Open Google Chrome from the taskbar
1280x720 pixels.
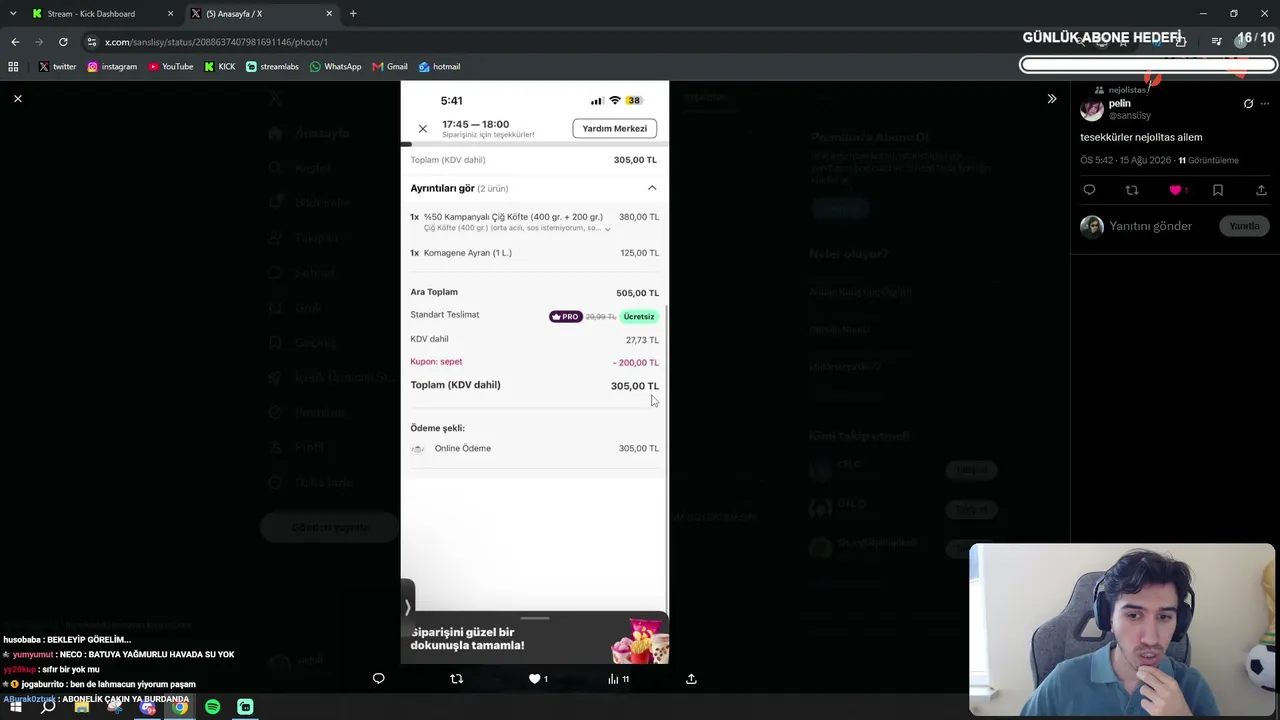coord(180,707)
